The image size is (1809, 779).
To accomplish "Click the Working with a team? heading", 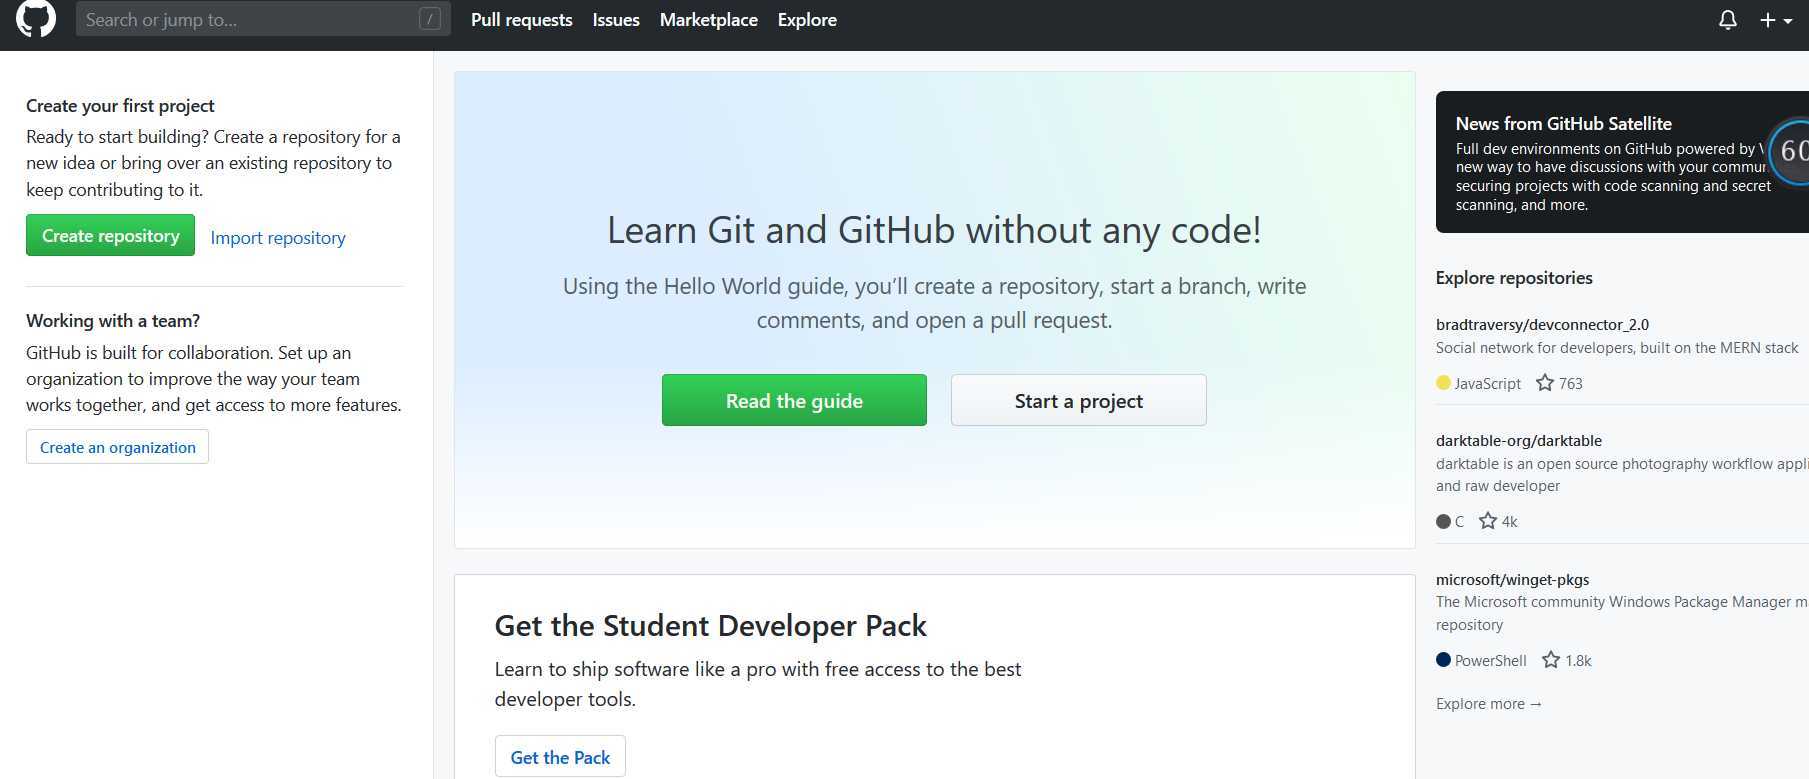I will [113, 320].
